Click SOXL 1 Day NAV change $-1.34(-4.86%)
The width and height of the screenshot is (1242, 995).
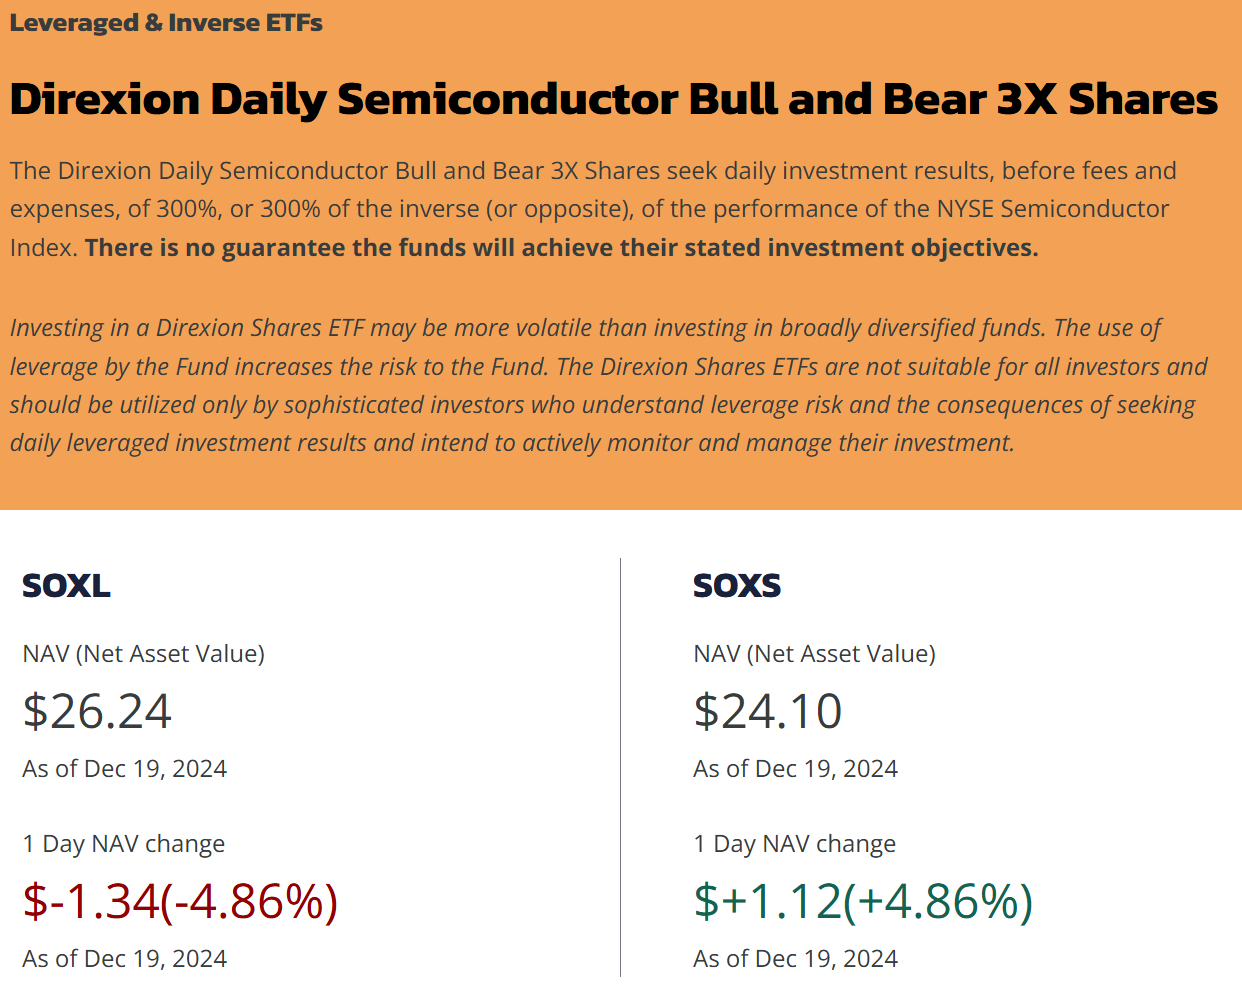tap(180, 901)
